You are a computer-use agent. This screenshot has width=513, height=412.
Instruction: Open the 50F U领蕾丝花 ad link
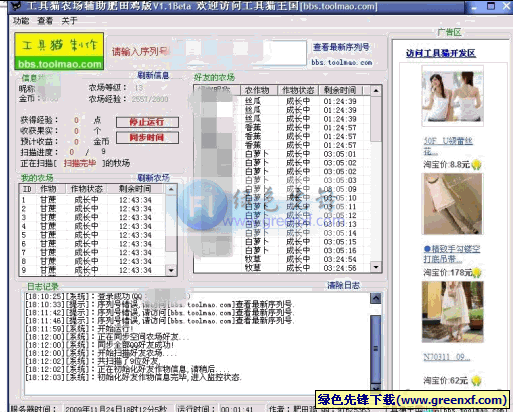point(448,146)
